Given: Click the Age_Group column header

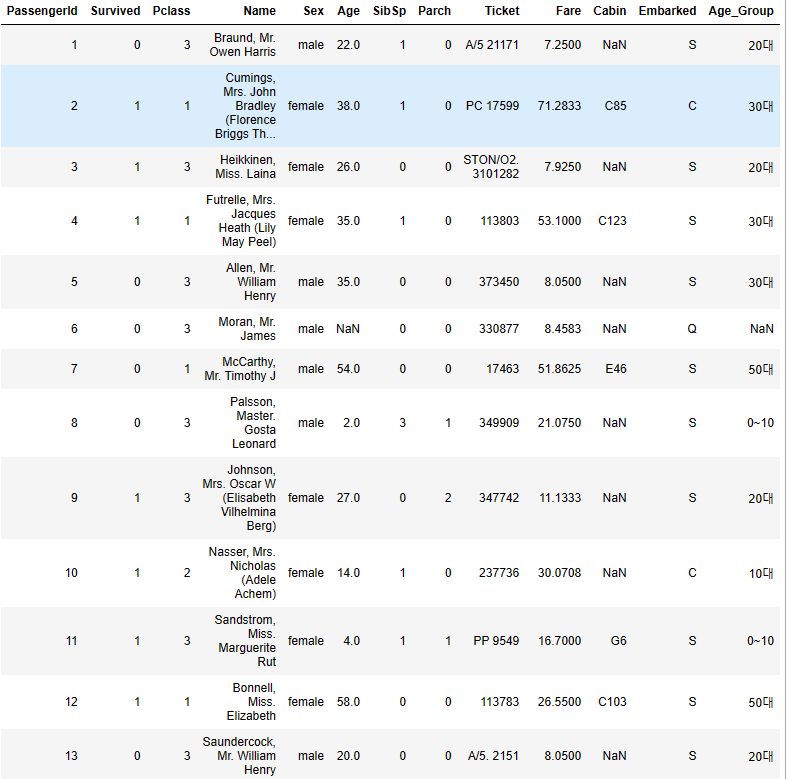Looking at the screenshot, I should pos(741,11).
